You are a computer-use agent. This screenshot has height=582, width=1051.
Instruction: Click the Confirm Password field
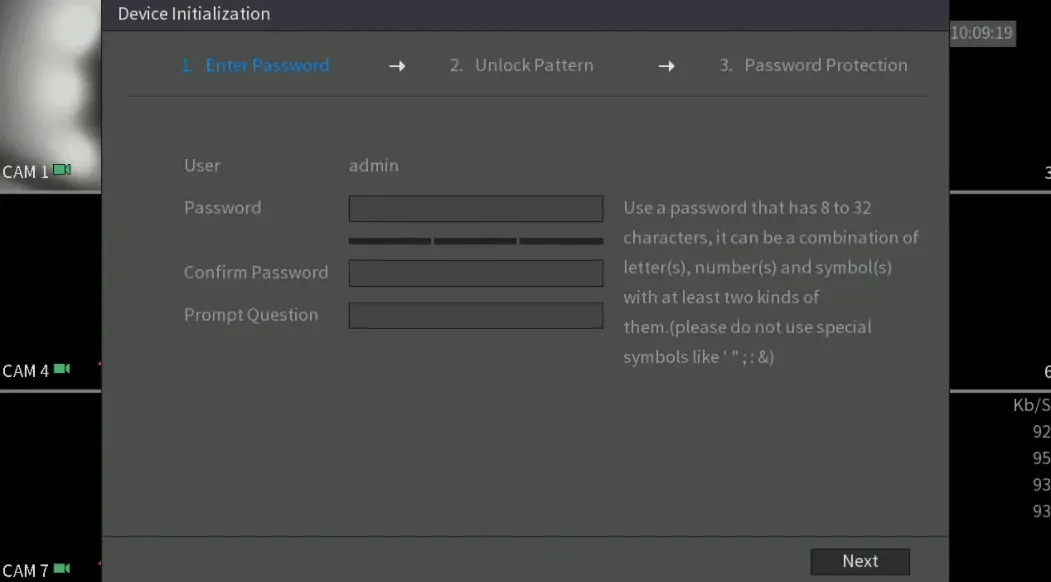click(475, 273)
